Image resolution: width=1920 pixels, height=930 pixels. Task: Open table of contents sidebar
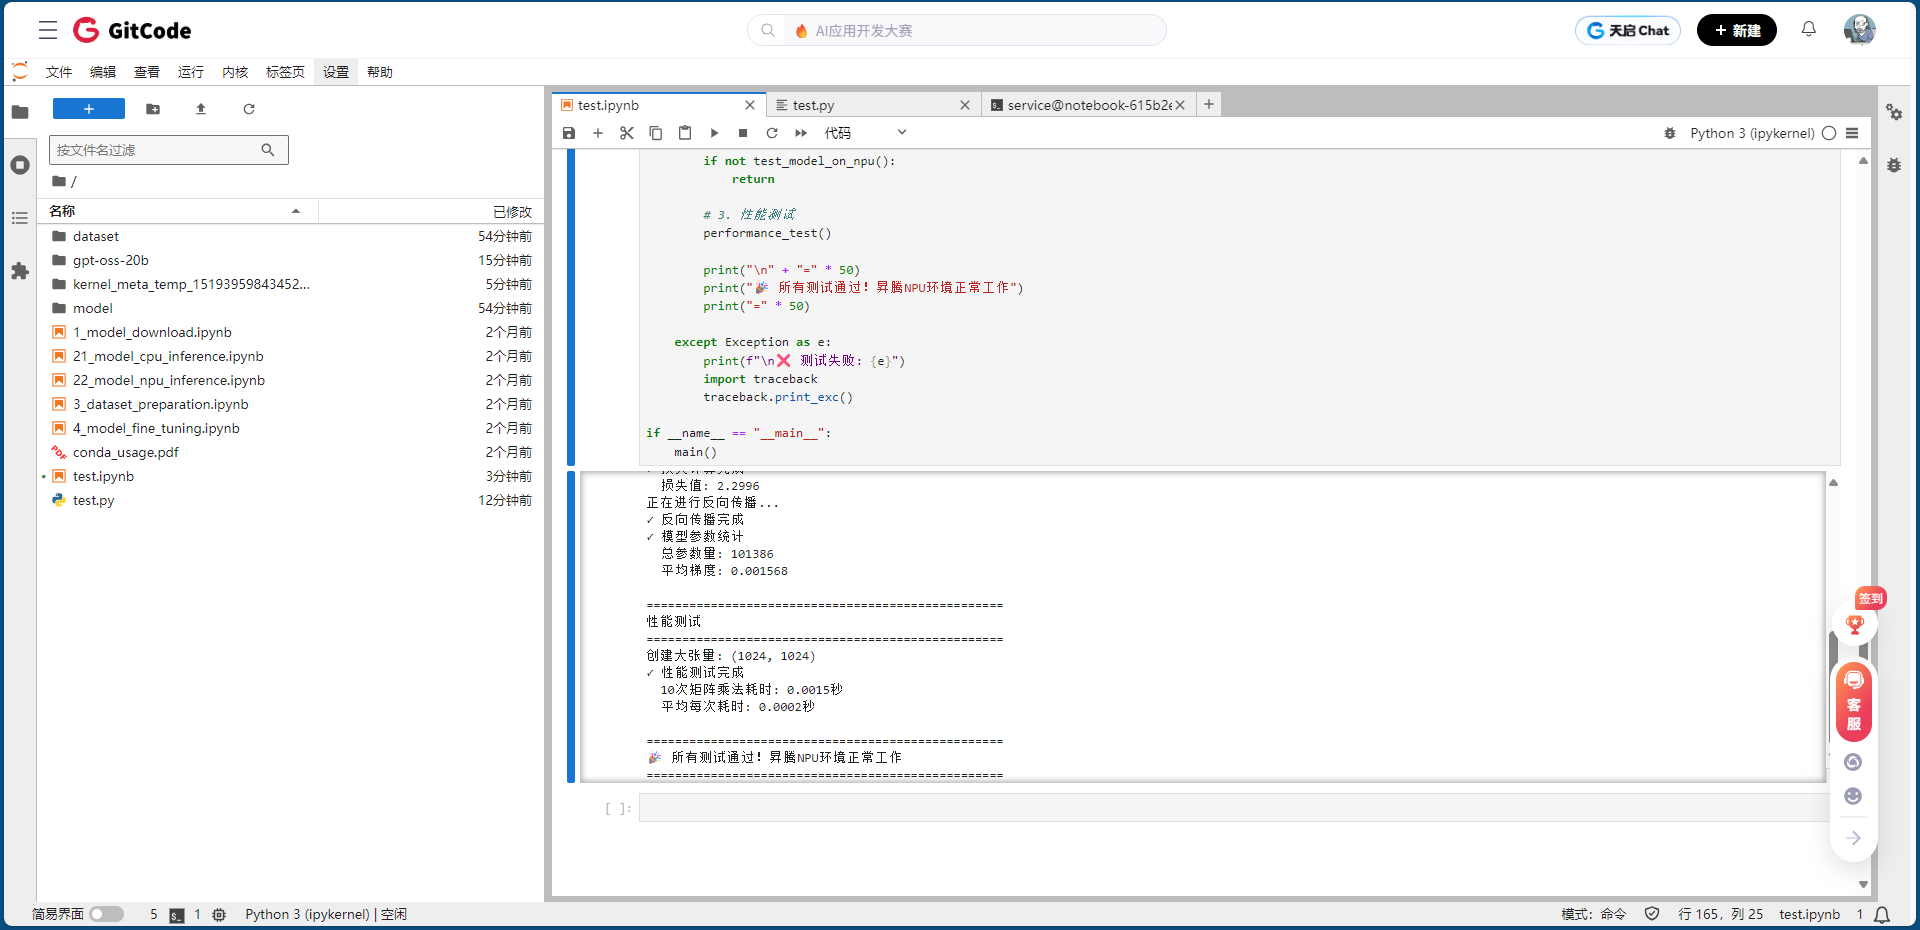click(20, 218)
